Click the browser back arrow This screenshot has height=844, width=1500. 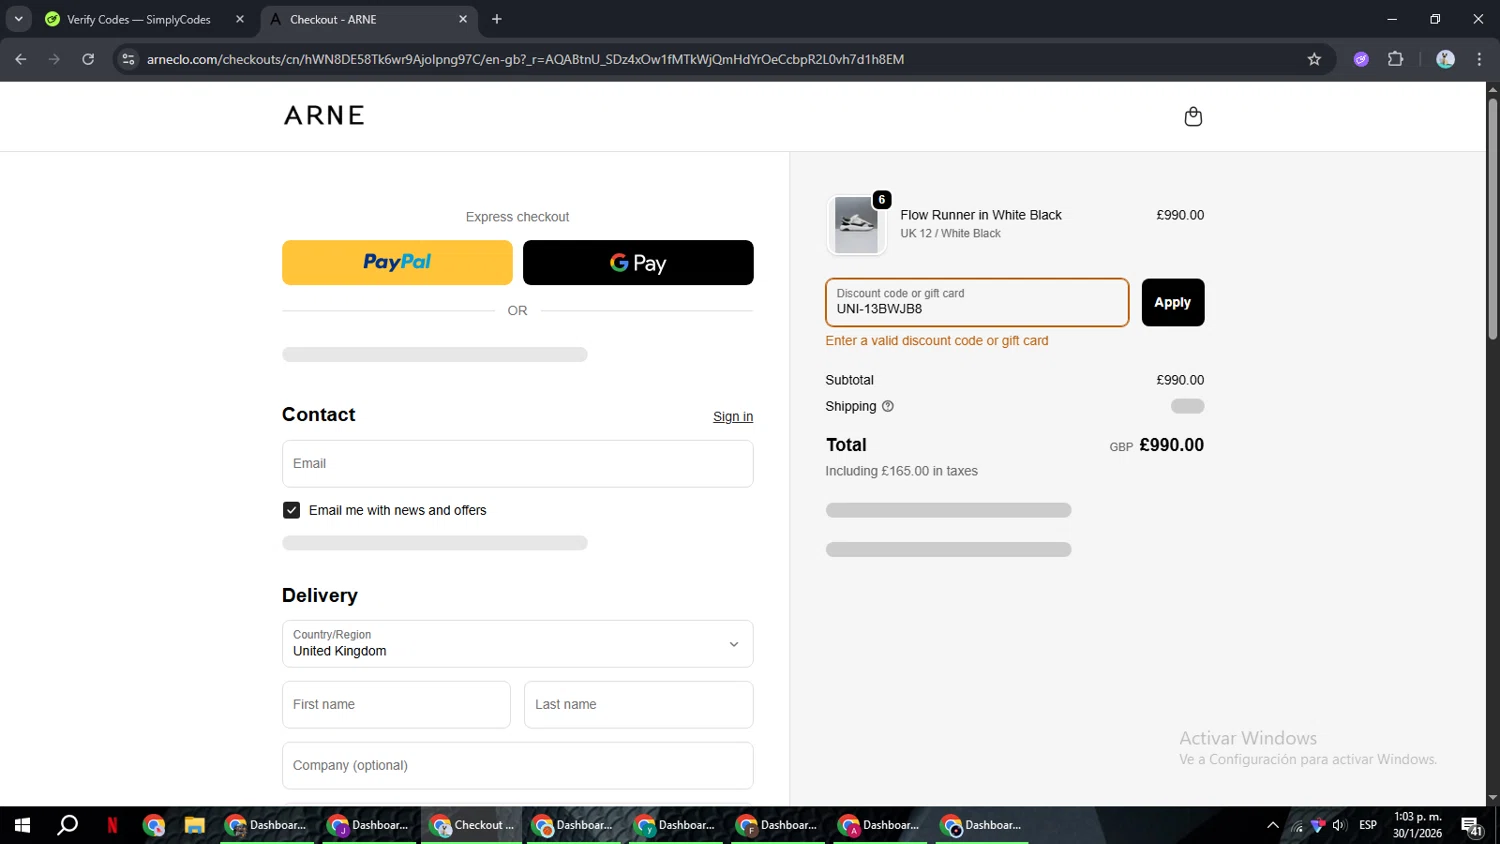click(21, 59)
